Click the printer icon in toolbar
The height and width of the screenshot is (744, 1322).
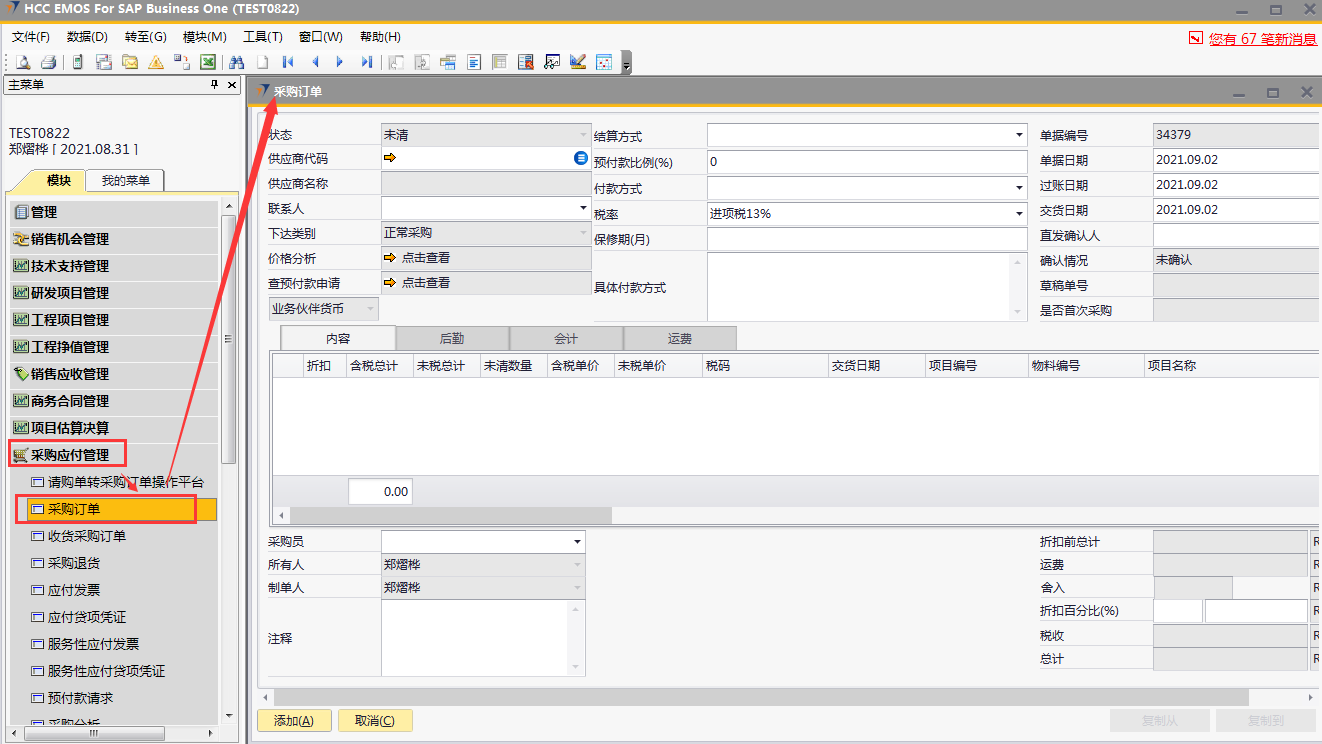48,62
